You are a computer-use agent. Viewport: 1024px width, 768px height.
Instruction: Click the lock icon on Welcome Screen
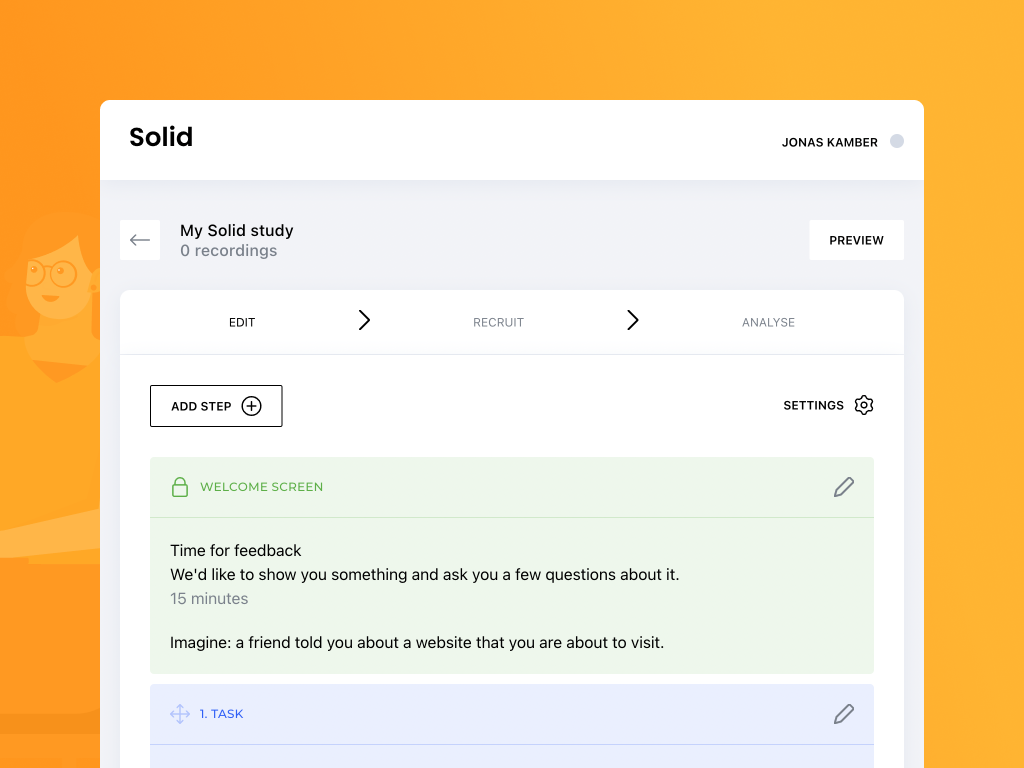click(x=180, y=487)
